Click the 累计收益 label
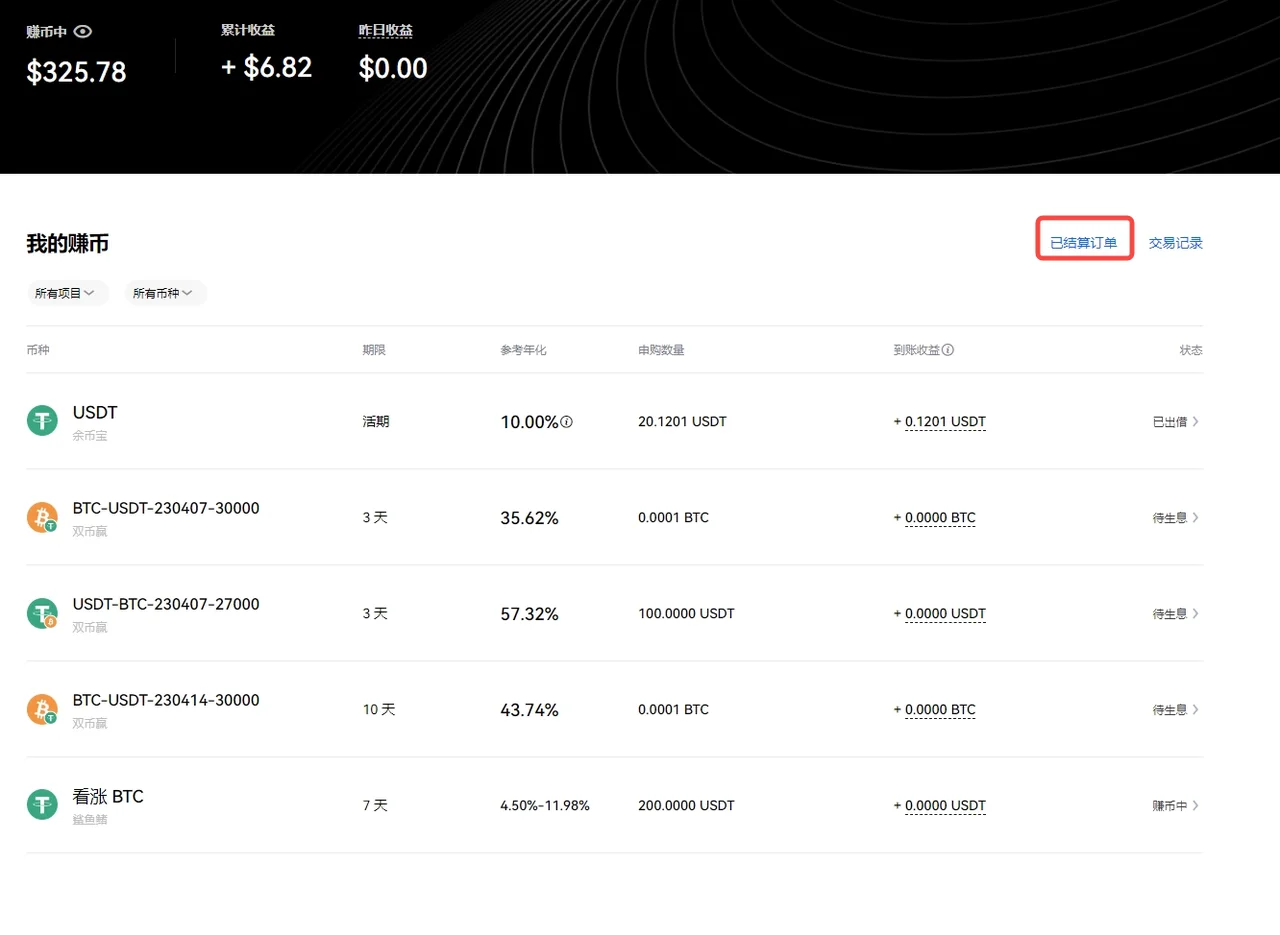The image size is (1280, 935). point(247,30)
